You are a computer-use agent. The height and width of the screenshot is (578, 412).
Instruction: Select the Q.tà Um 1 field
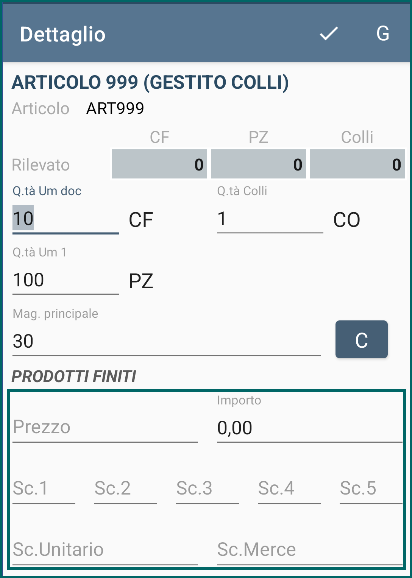tap(65, 280)
